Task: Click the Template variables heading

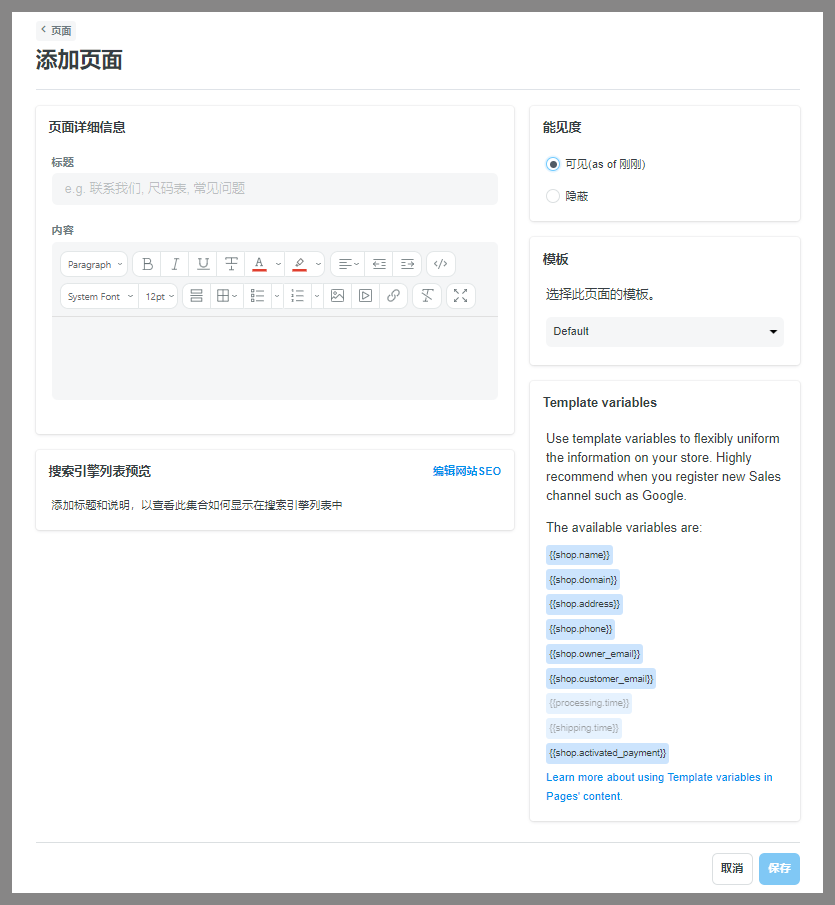Action: coord(600,402)
